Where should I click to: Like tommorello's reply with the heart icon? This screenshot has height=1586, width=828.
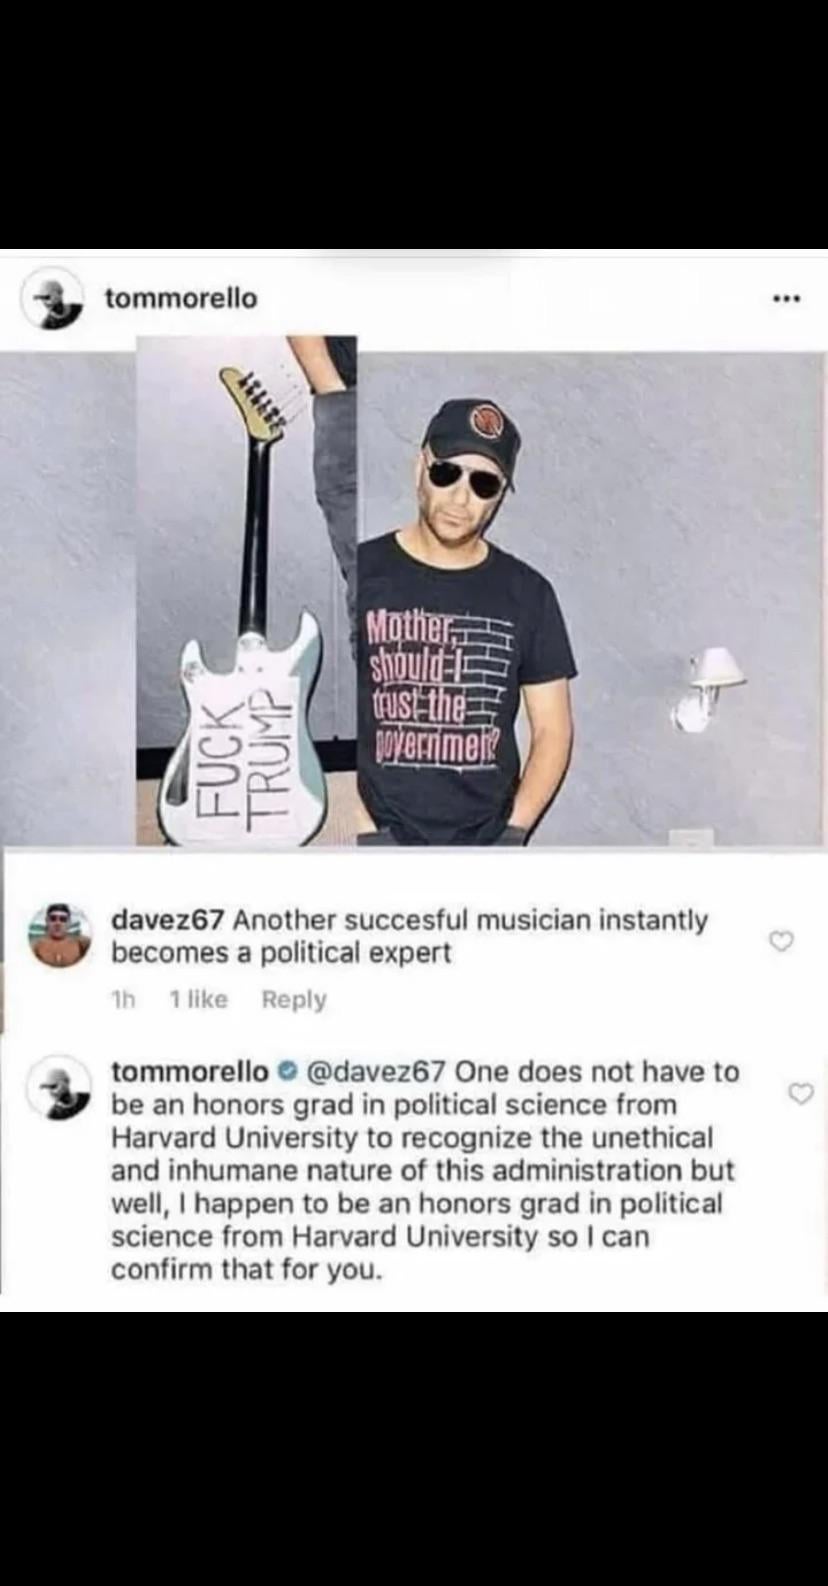tap(801, 1094)
